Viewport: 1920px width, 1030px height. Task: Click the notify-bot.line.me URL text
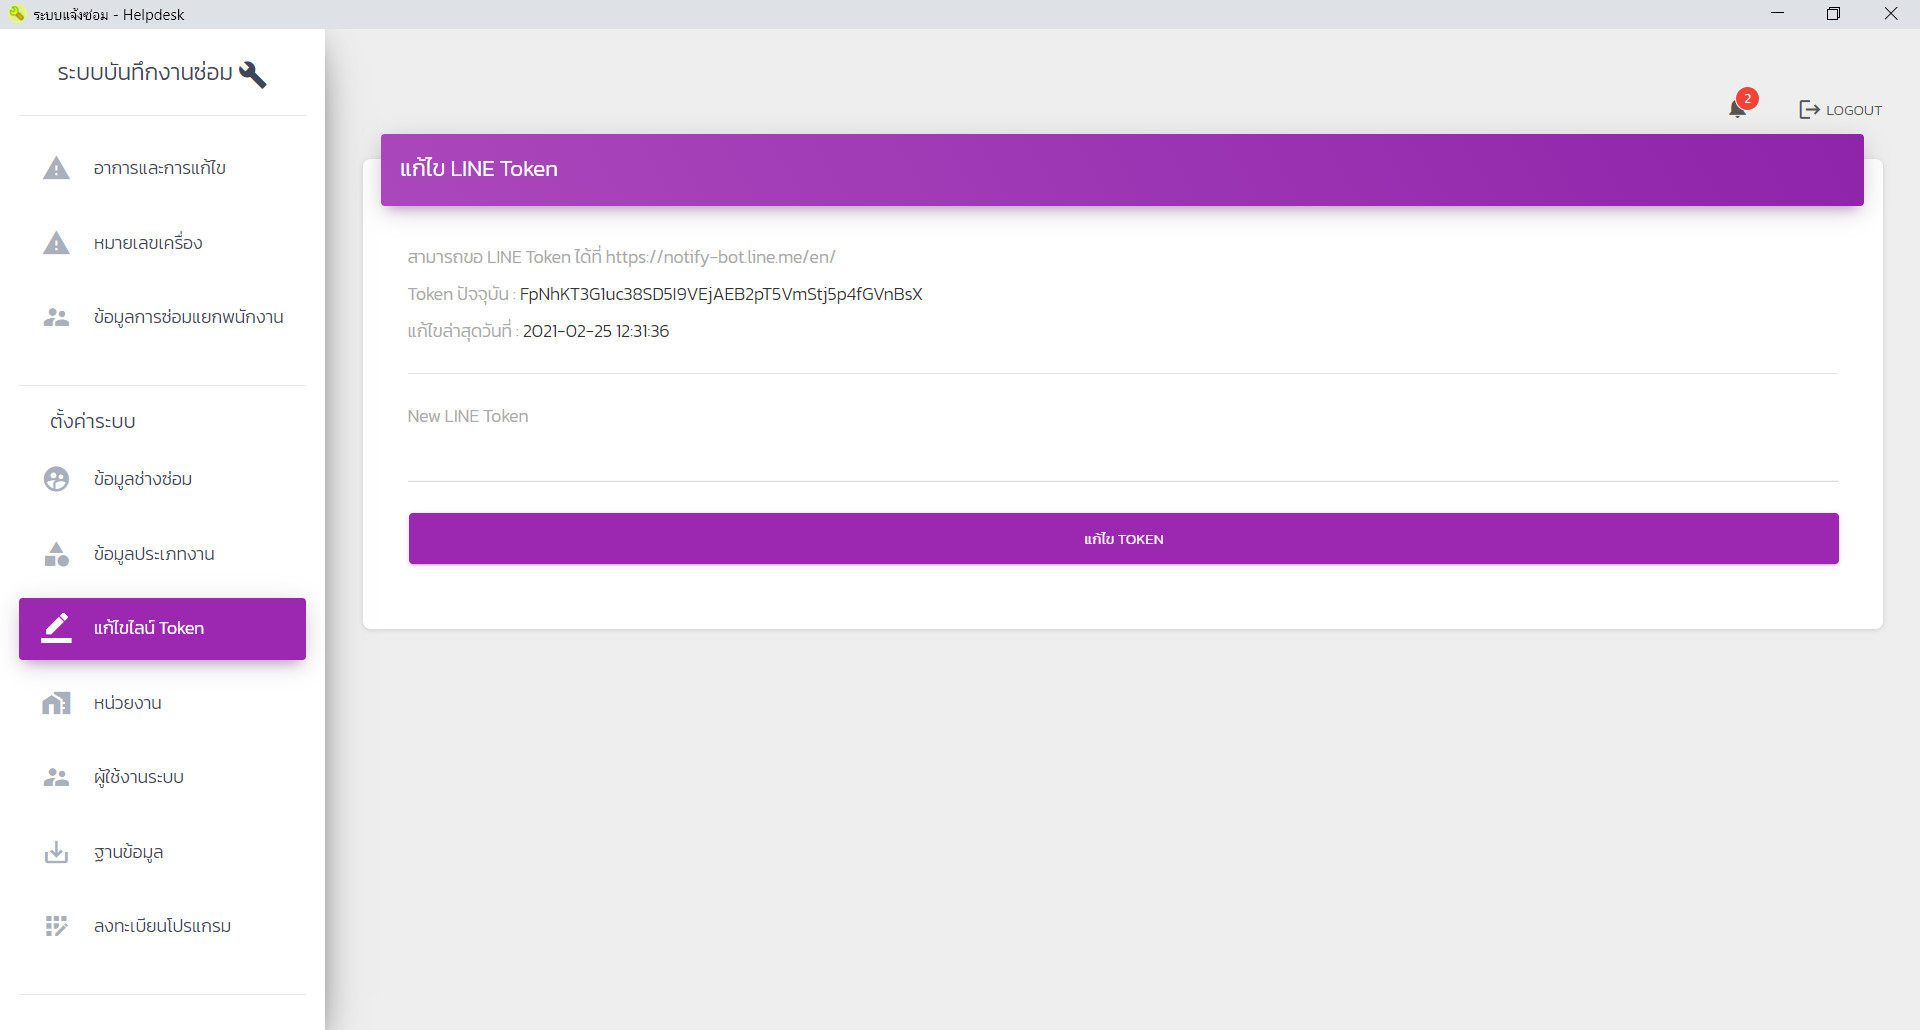click(x=720, y=257)
